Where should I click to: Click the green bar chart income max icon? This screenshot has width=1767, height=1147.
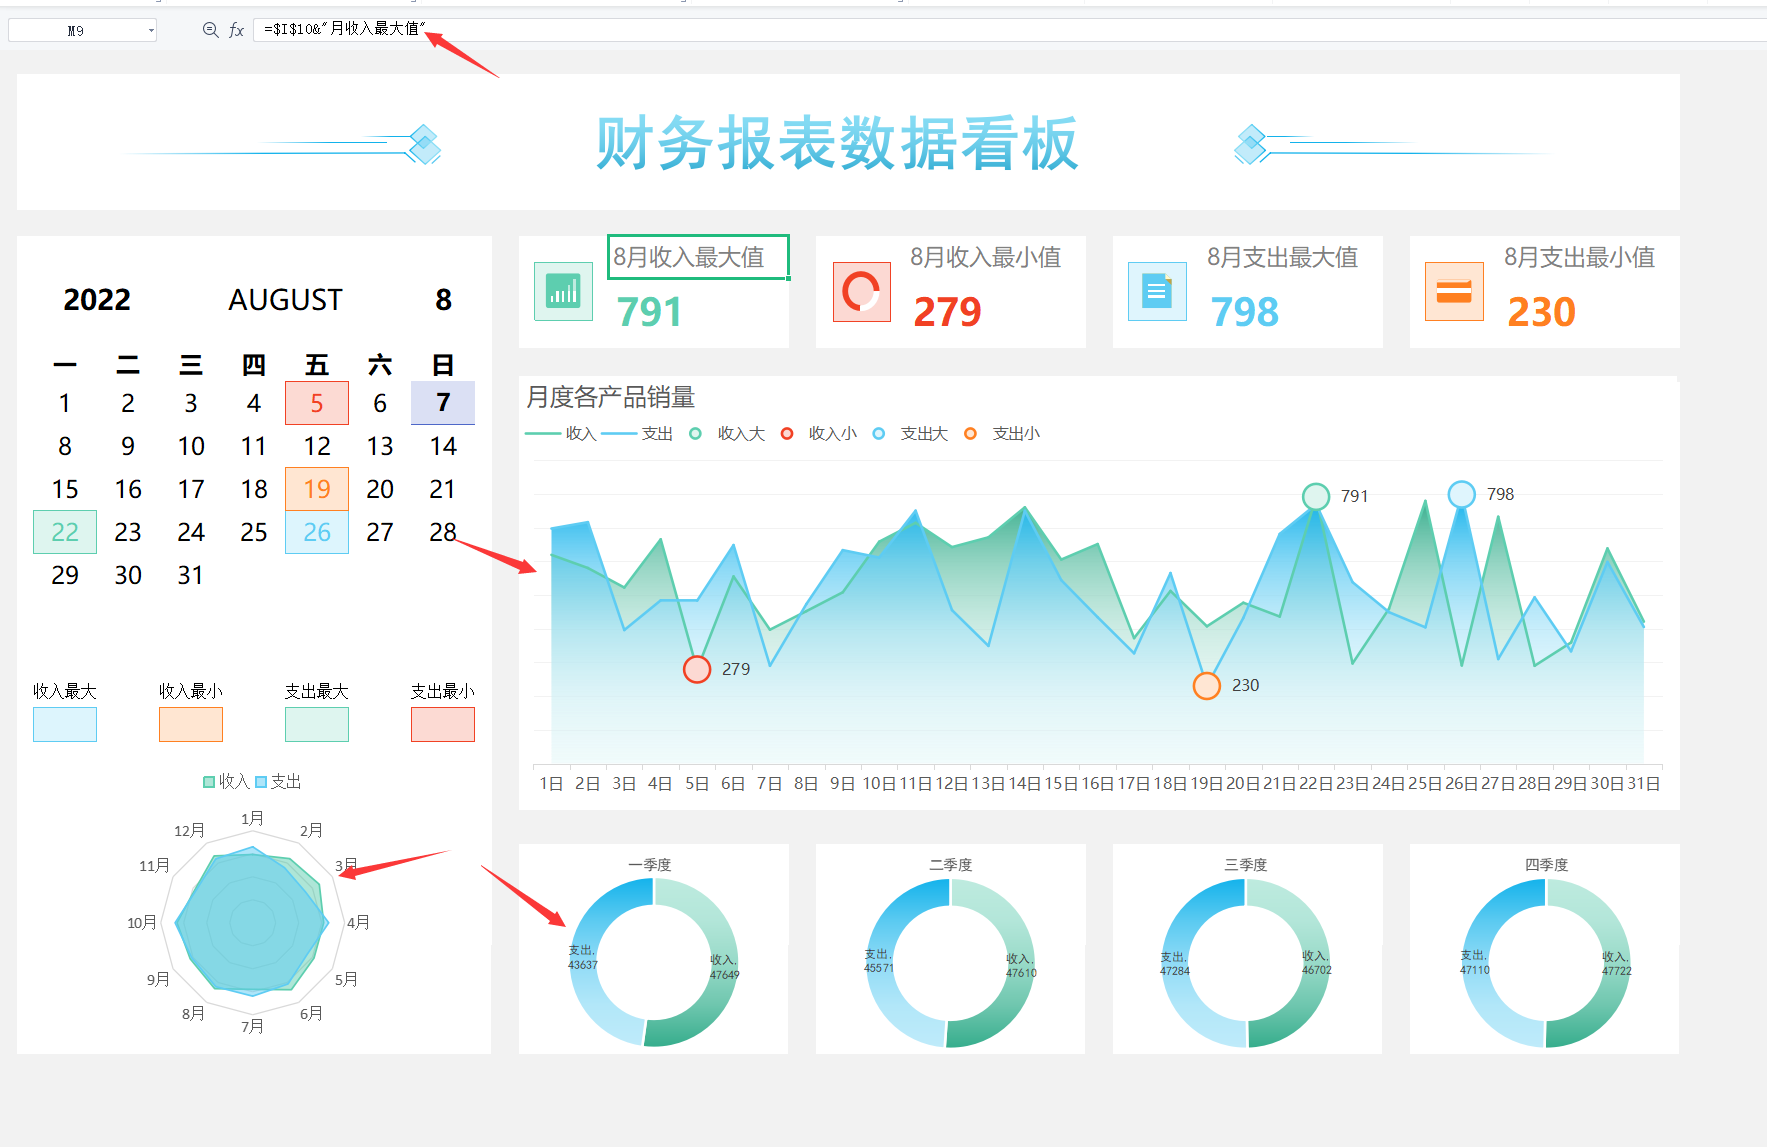pos(563,291)
